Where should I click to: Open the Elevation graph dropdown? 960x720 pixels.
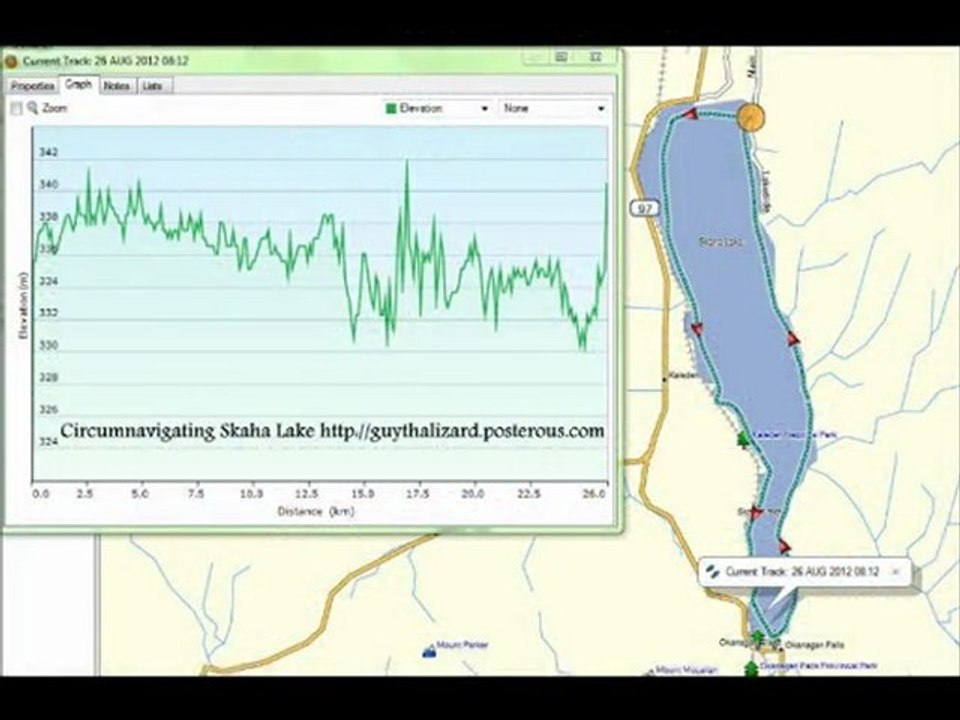point(438,108)
